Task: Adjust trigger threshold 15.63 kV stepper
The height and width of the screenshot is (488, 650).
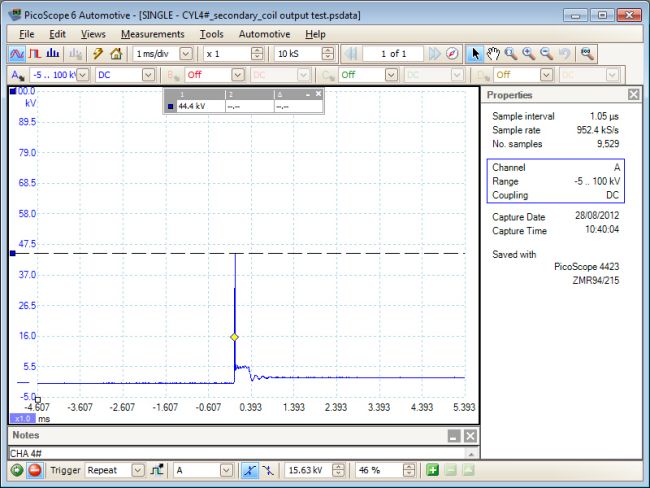Action: pyautogui.click(x=338, y=470)
